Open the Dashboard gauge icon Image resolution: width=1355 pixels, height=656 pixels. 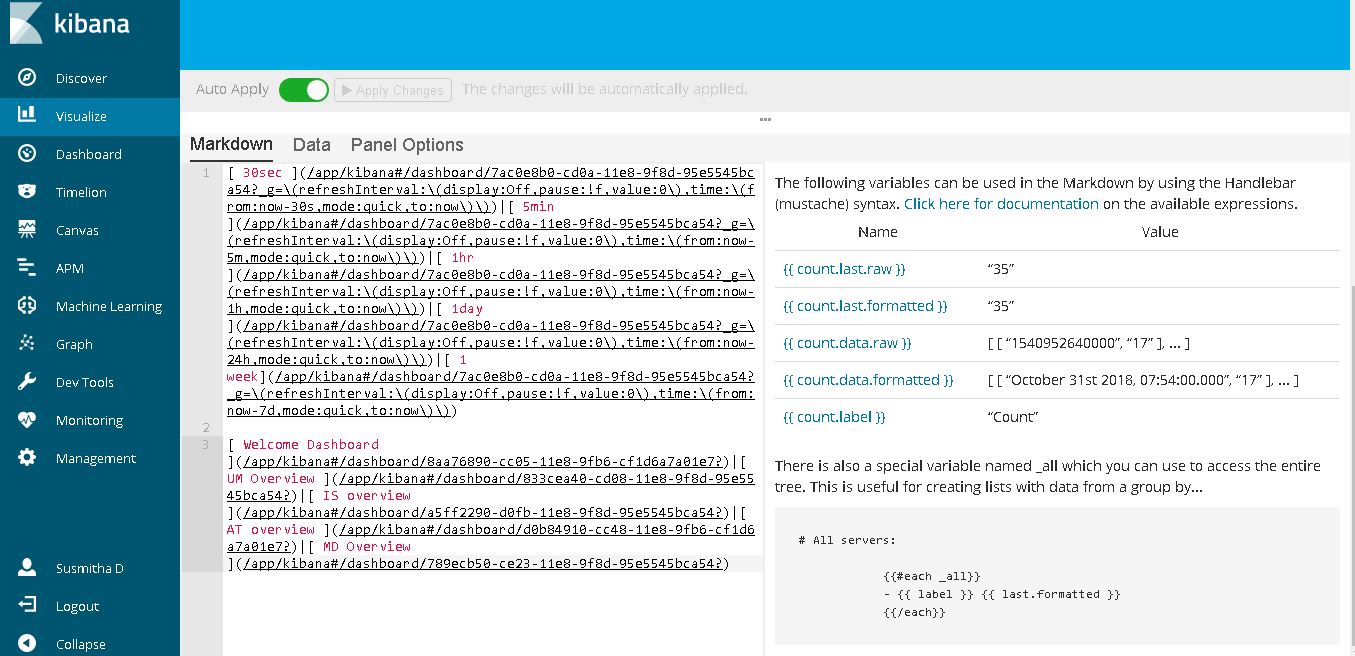coord(27,154)
